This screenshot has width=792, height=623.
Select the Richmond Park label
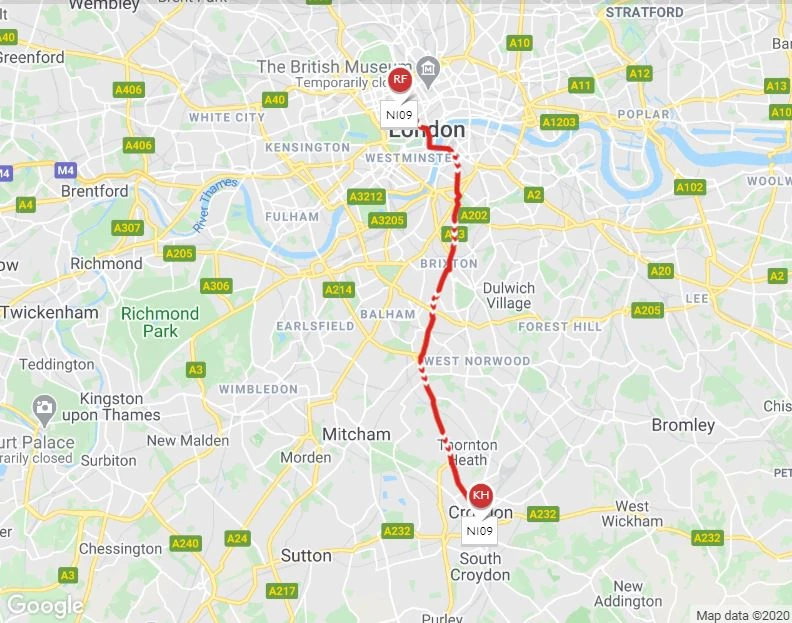[160, 322]
